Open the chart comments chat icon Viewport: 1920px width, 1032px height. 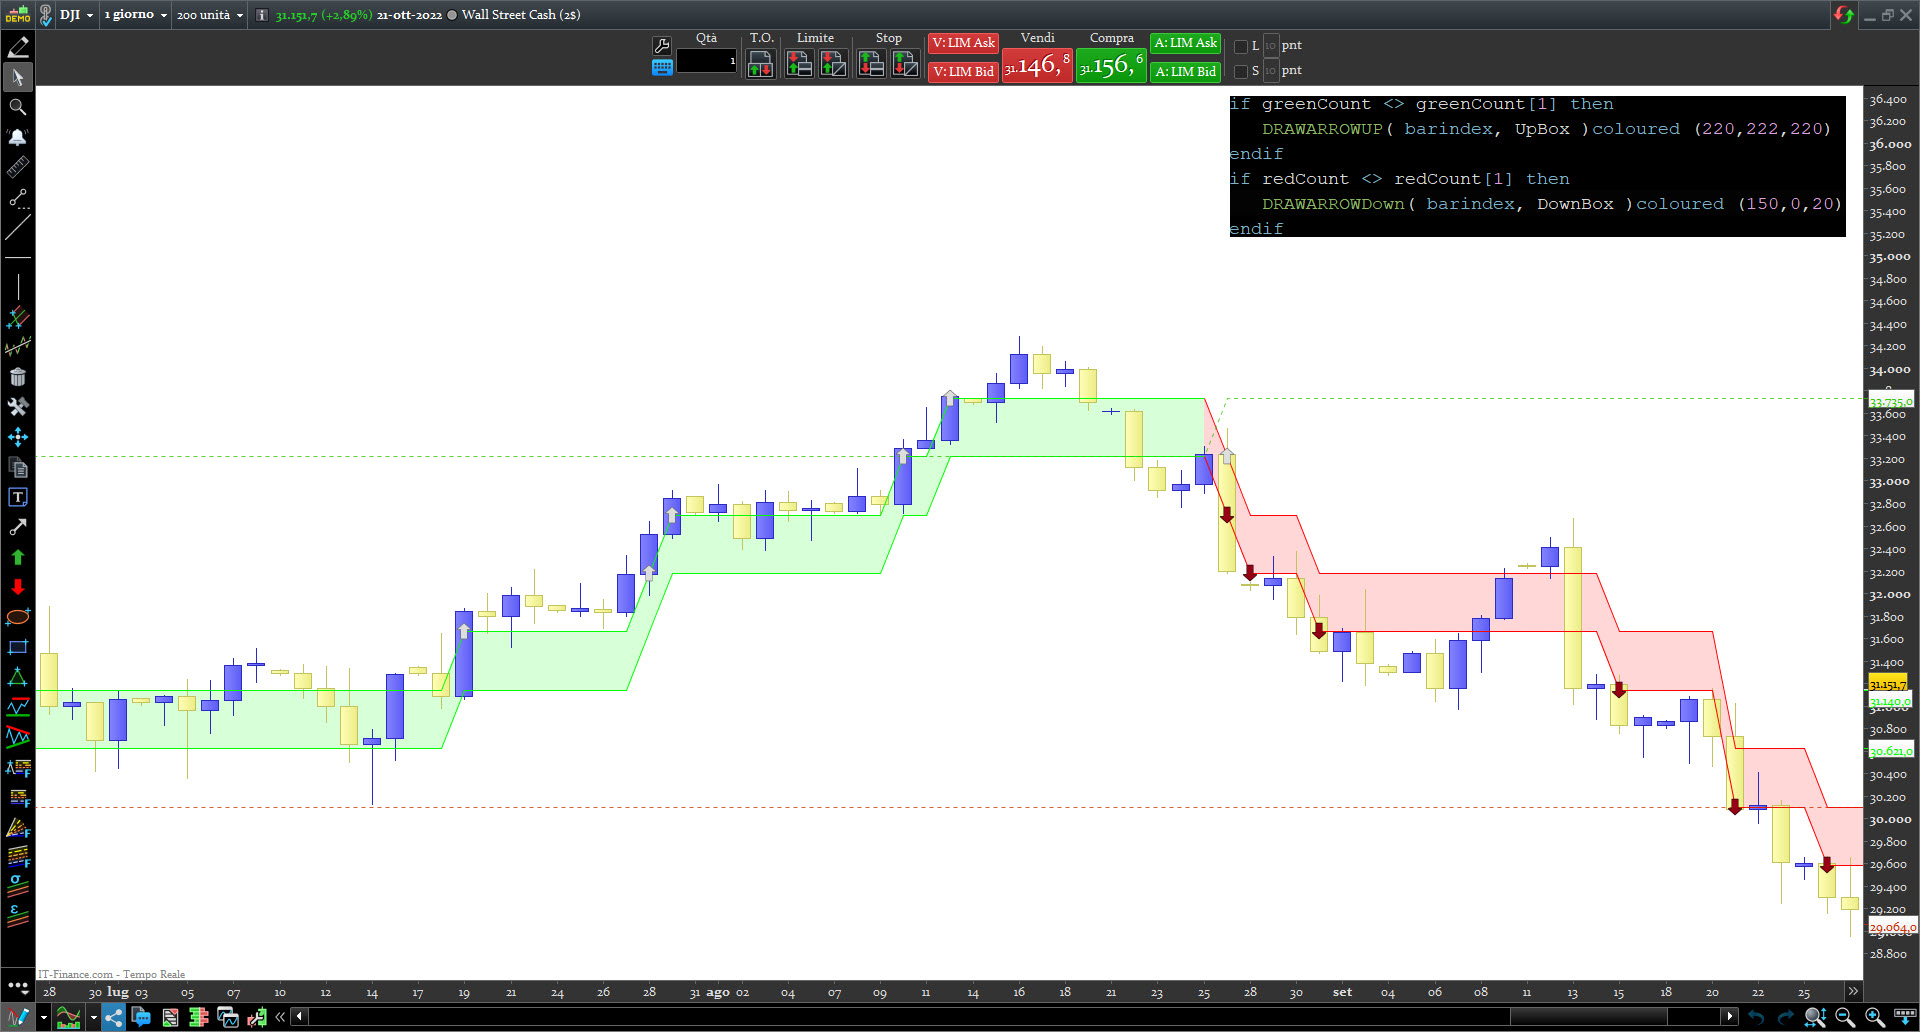point(142,1018)
